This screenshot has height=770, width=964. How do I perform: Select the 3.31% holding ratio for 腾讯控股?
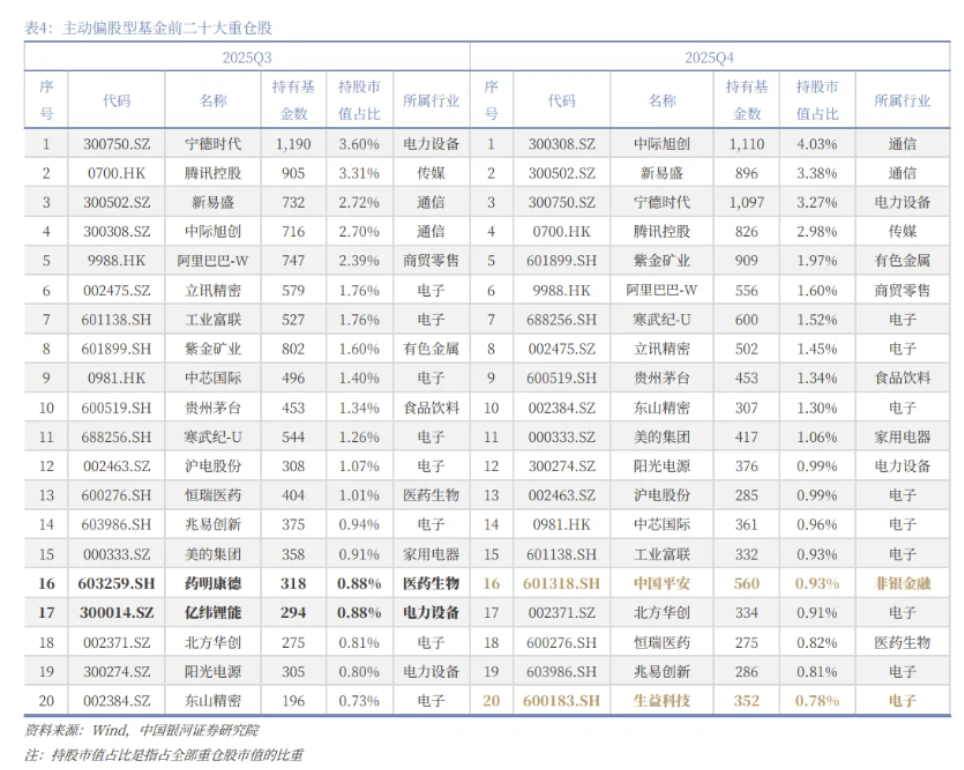[x=359, y=173]
